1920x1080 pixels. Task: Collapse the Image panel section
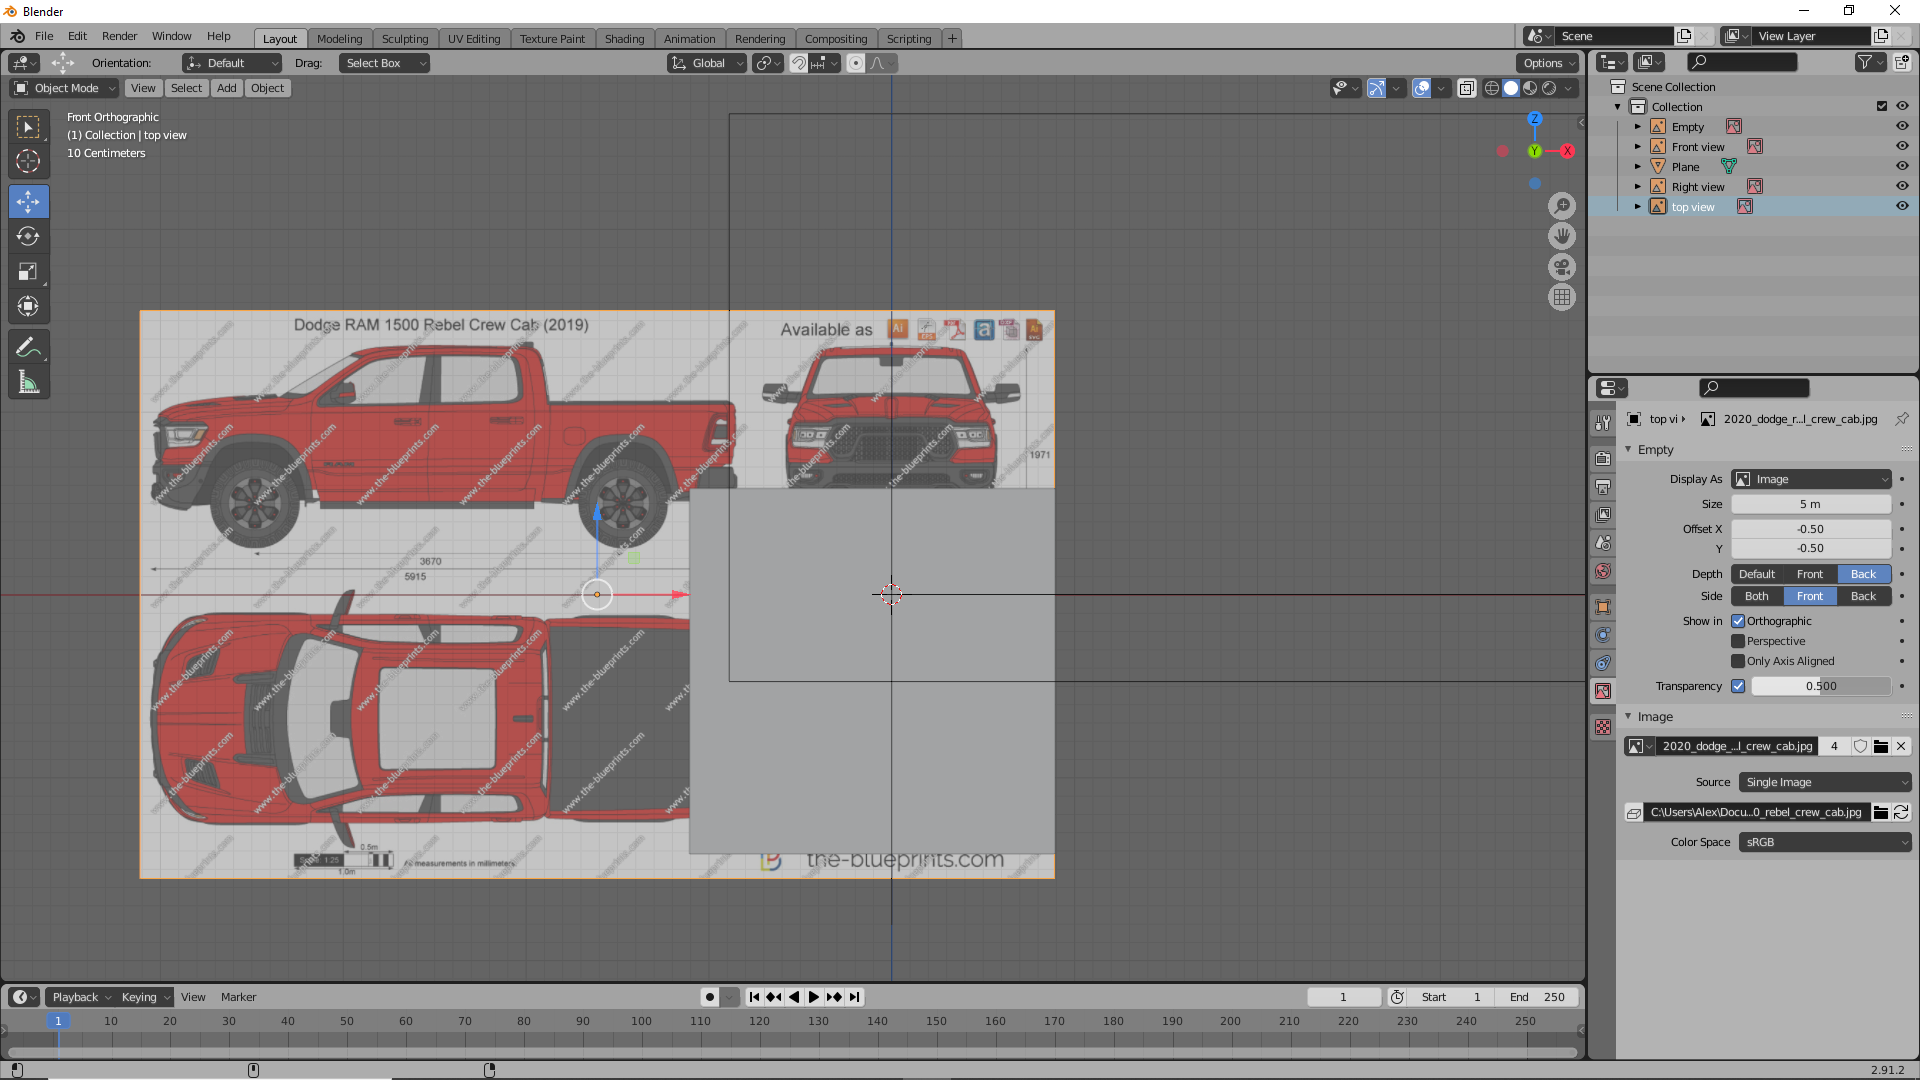[x=1628, y=717]
